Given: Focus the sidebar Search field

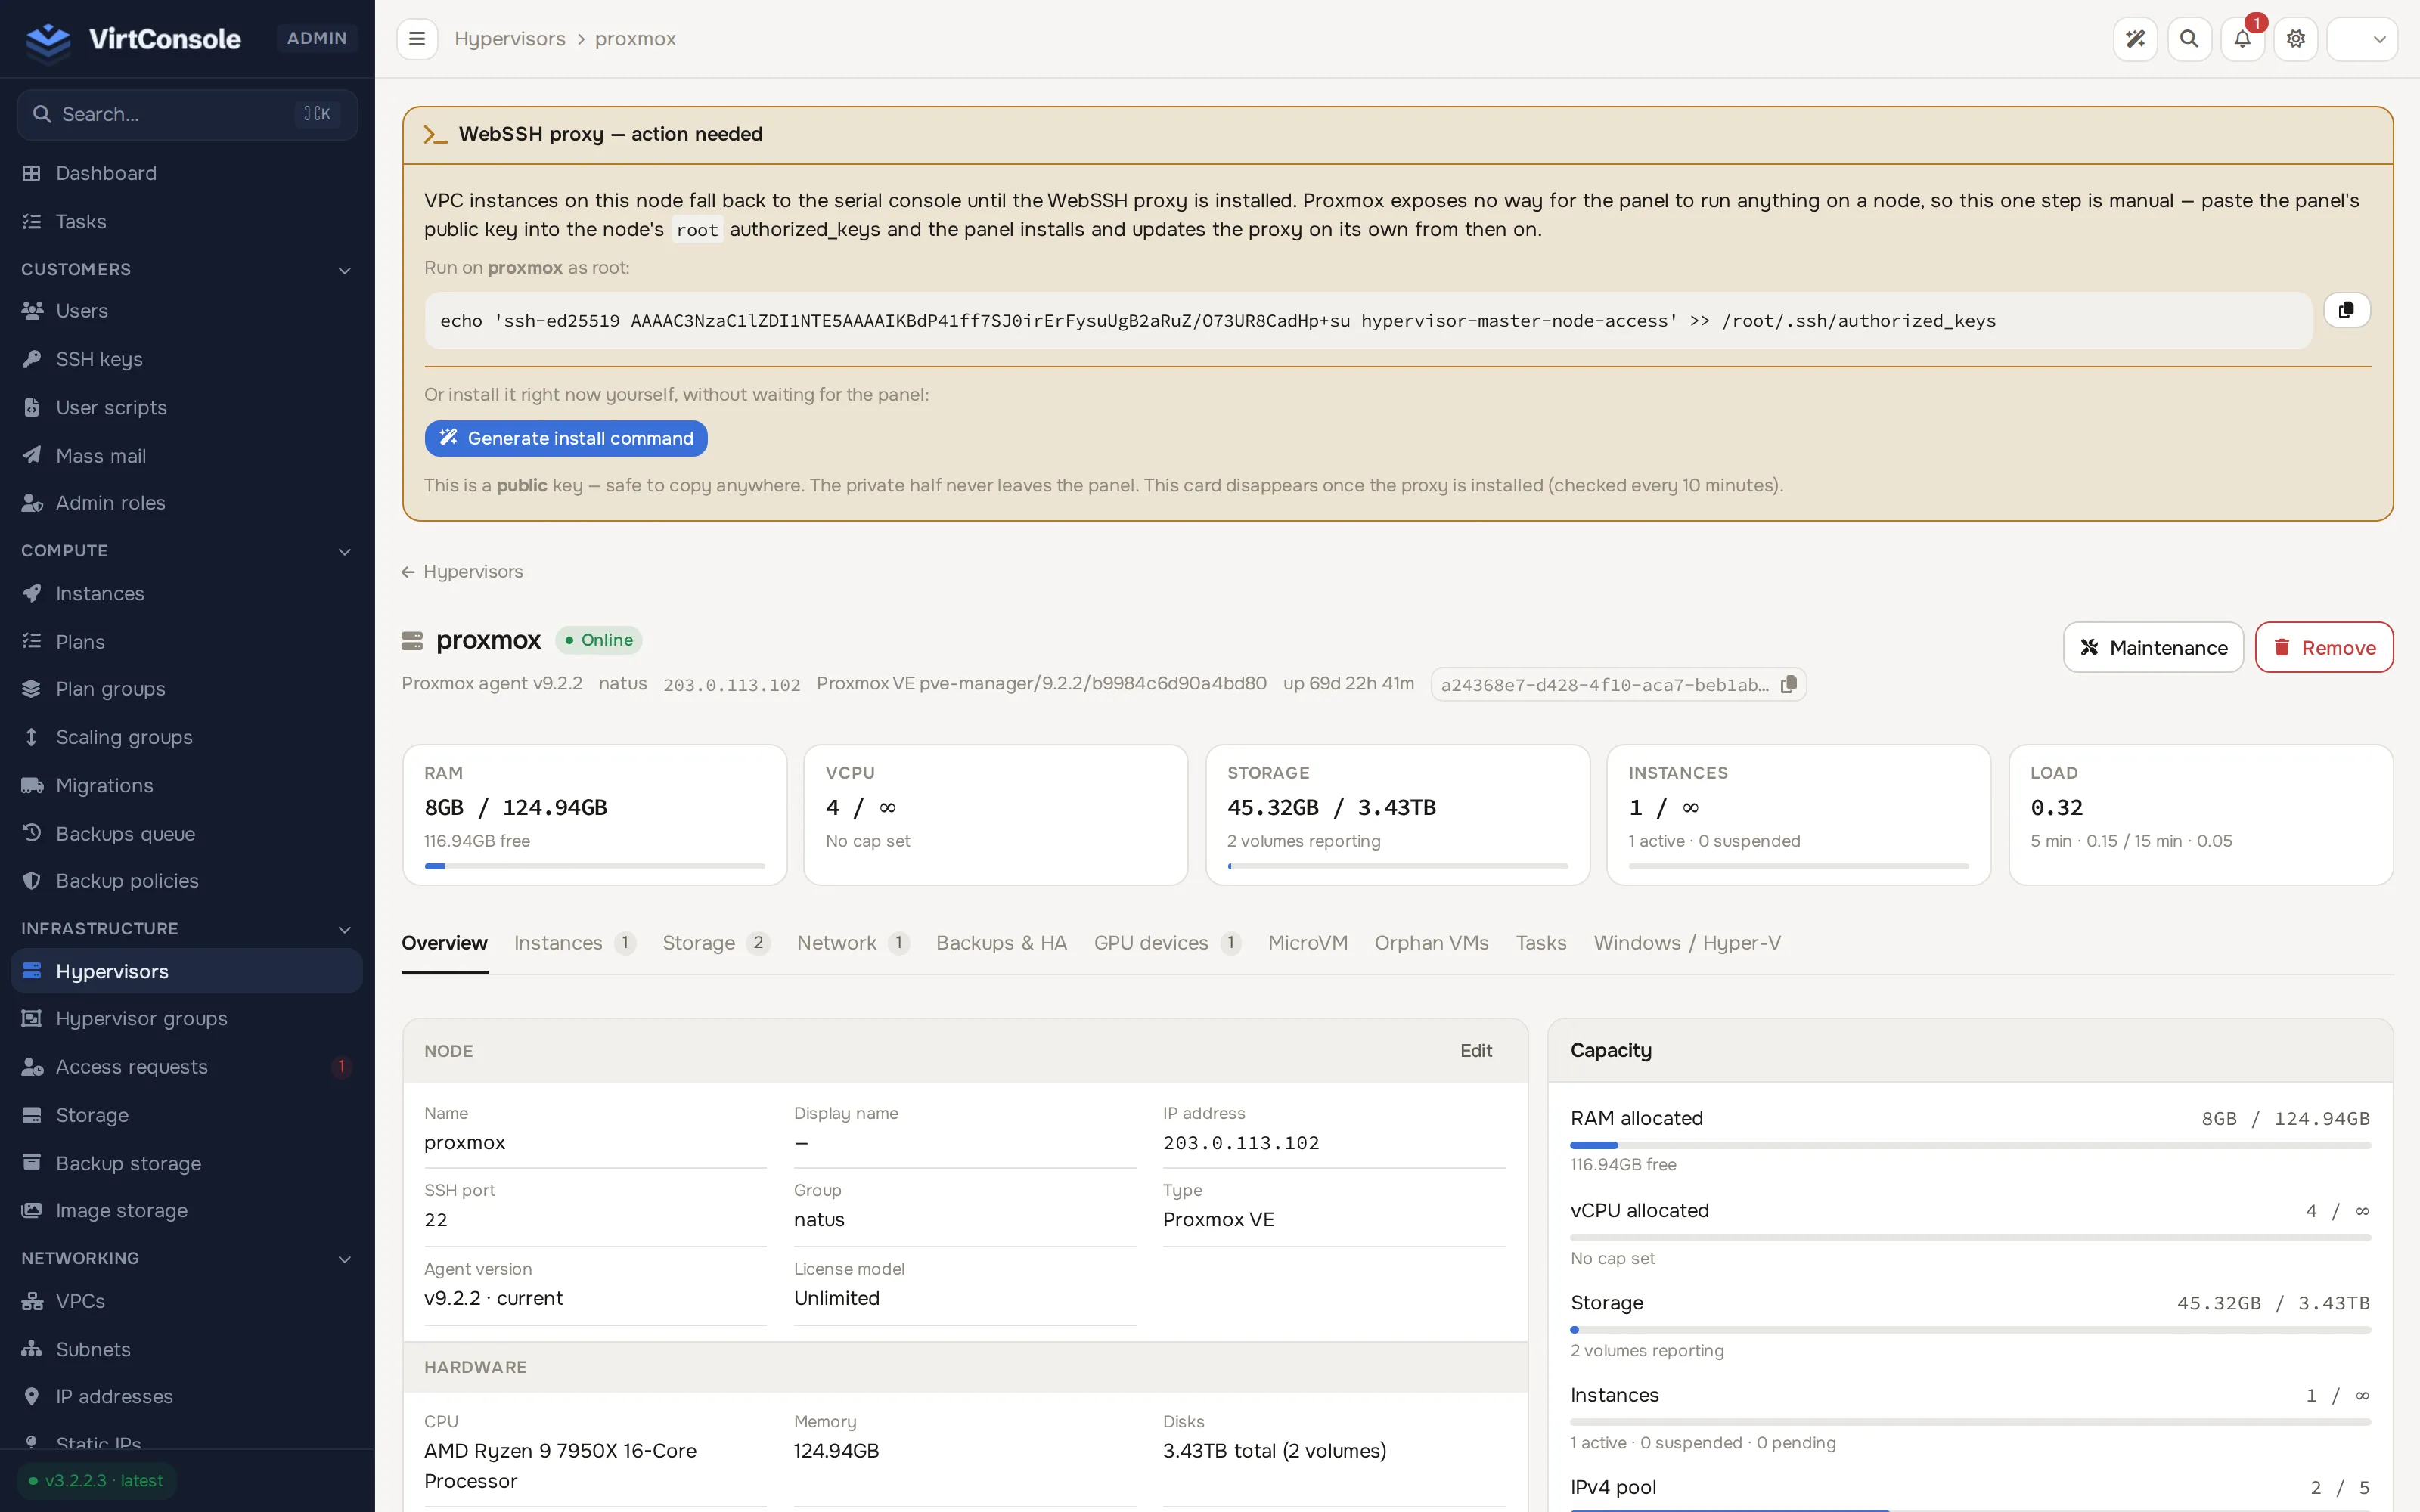Looking at the screenshot, I should tap(187, 114).
